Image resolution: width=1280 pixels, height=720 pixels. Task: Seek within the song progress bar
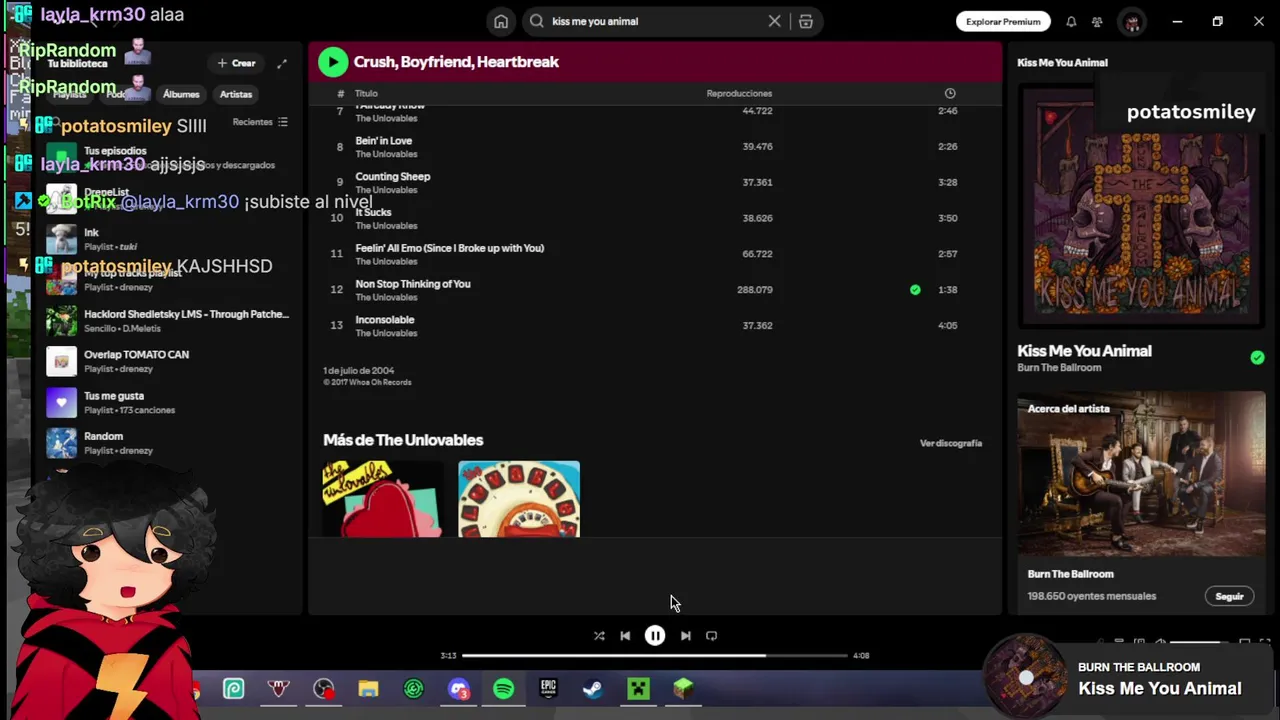(x=655, y=656)
